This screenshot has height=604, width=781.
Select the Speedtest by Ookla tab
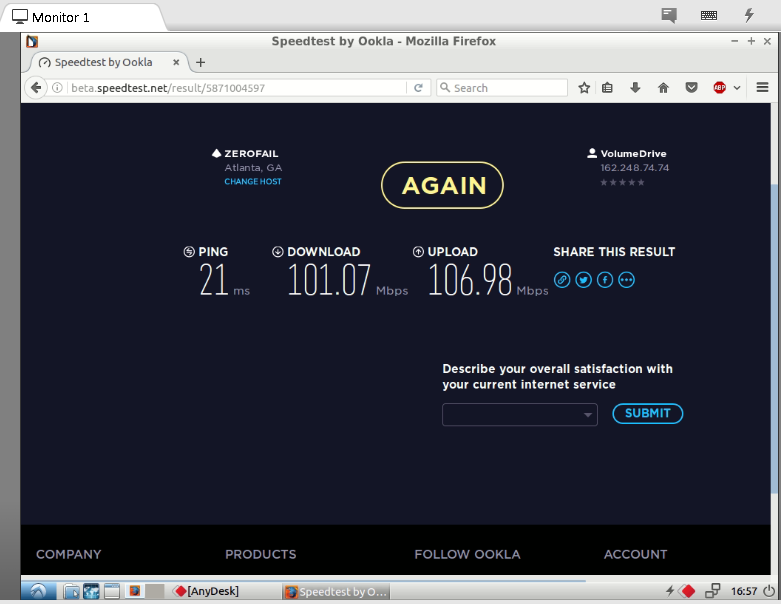click(x=104, y=62)
